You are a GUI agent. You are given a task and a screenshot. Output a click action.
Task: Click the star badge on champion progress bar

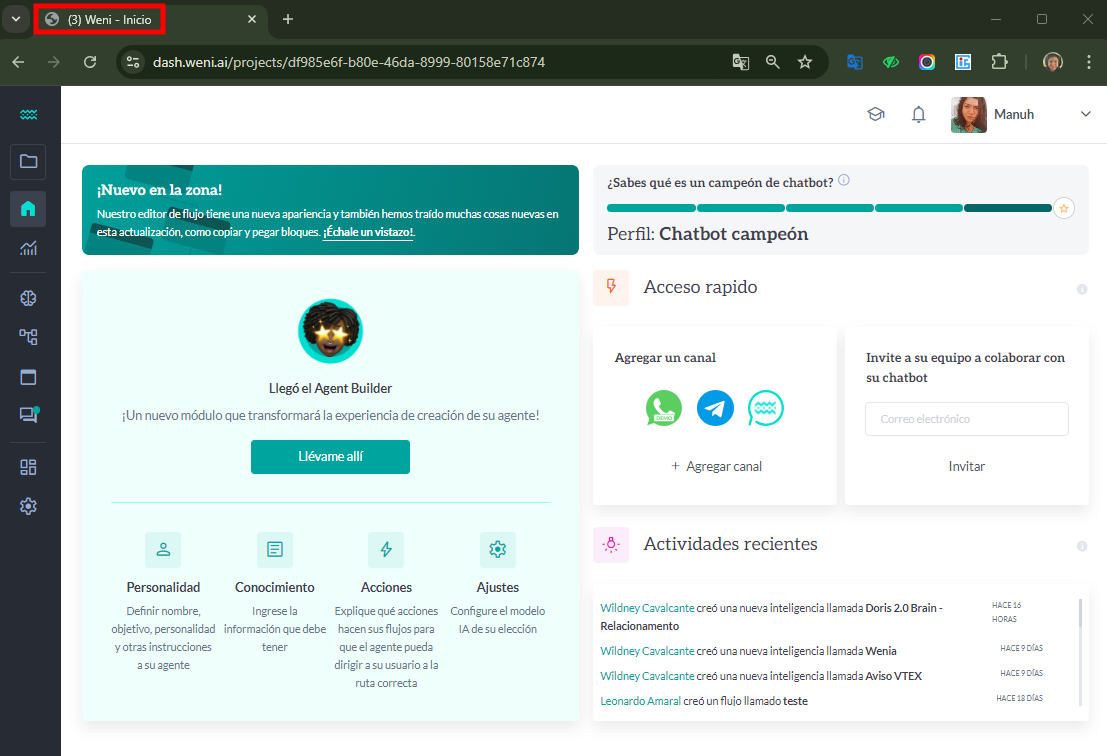(x=1064, y=208)
